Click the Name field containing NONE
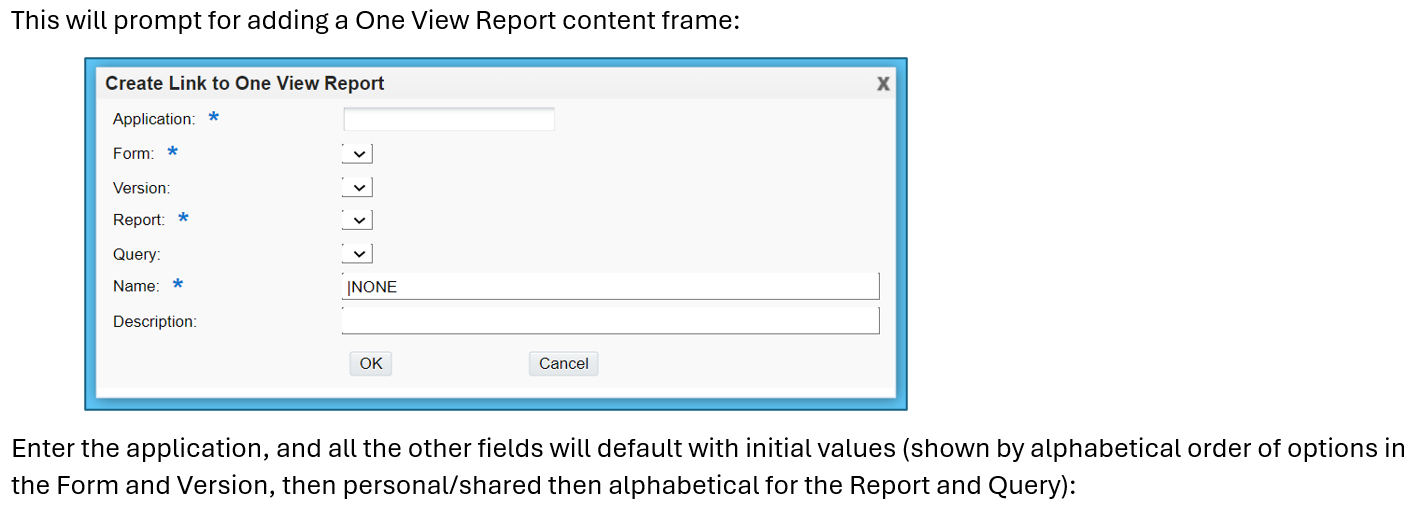This screenshot has width=1428, height=507. tap(610, 287)
